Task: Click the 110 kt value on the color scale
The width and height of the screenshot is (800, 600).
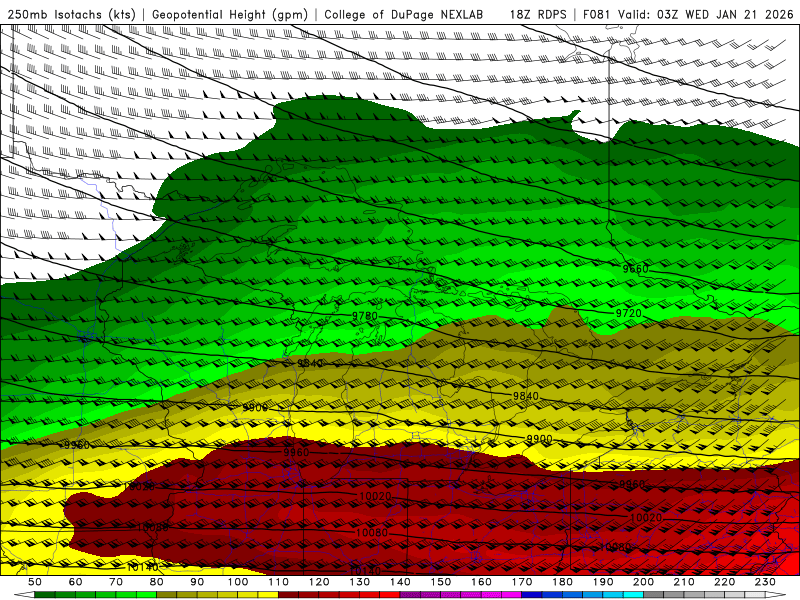Action: pyautogui.click(x=279, y=582)
